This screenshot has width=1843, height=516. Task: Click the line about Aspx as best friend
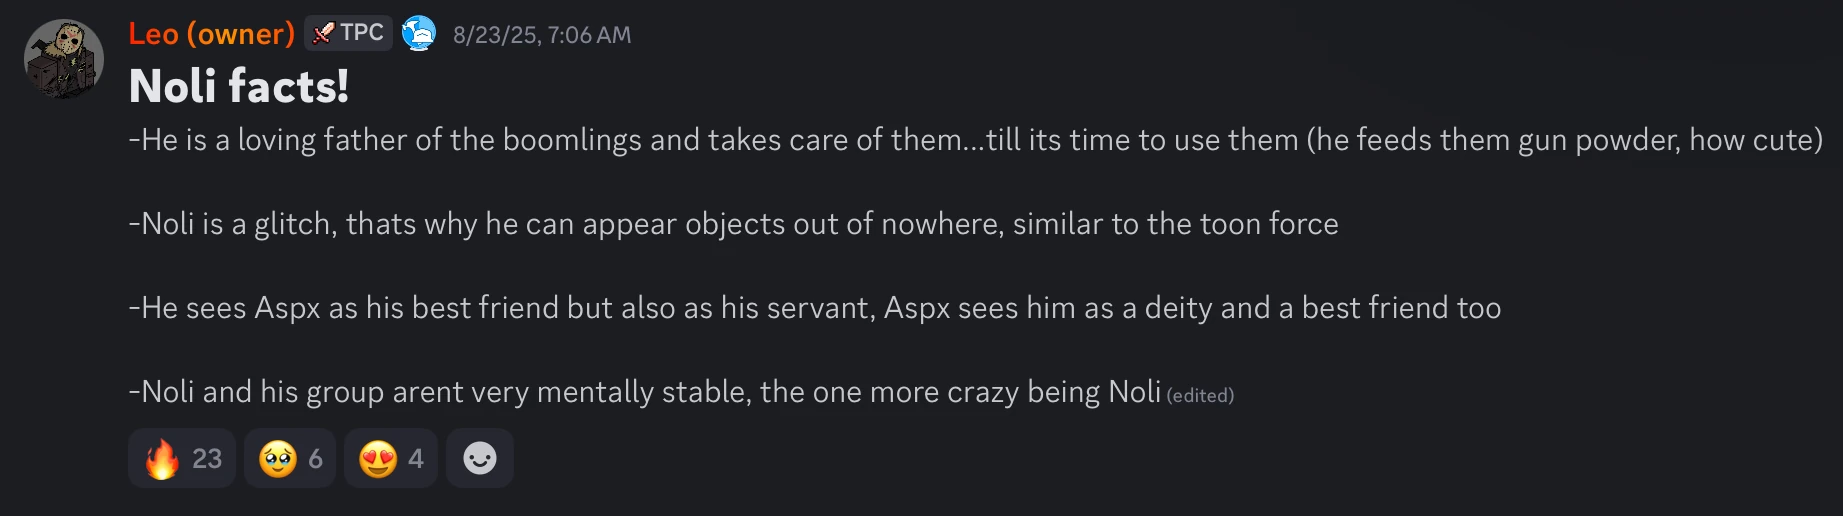[814, 308]
